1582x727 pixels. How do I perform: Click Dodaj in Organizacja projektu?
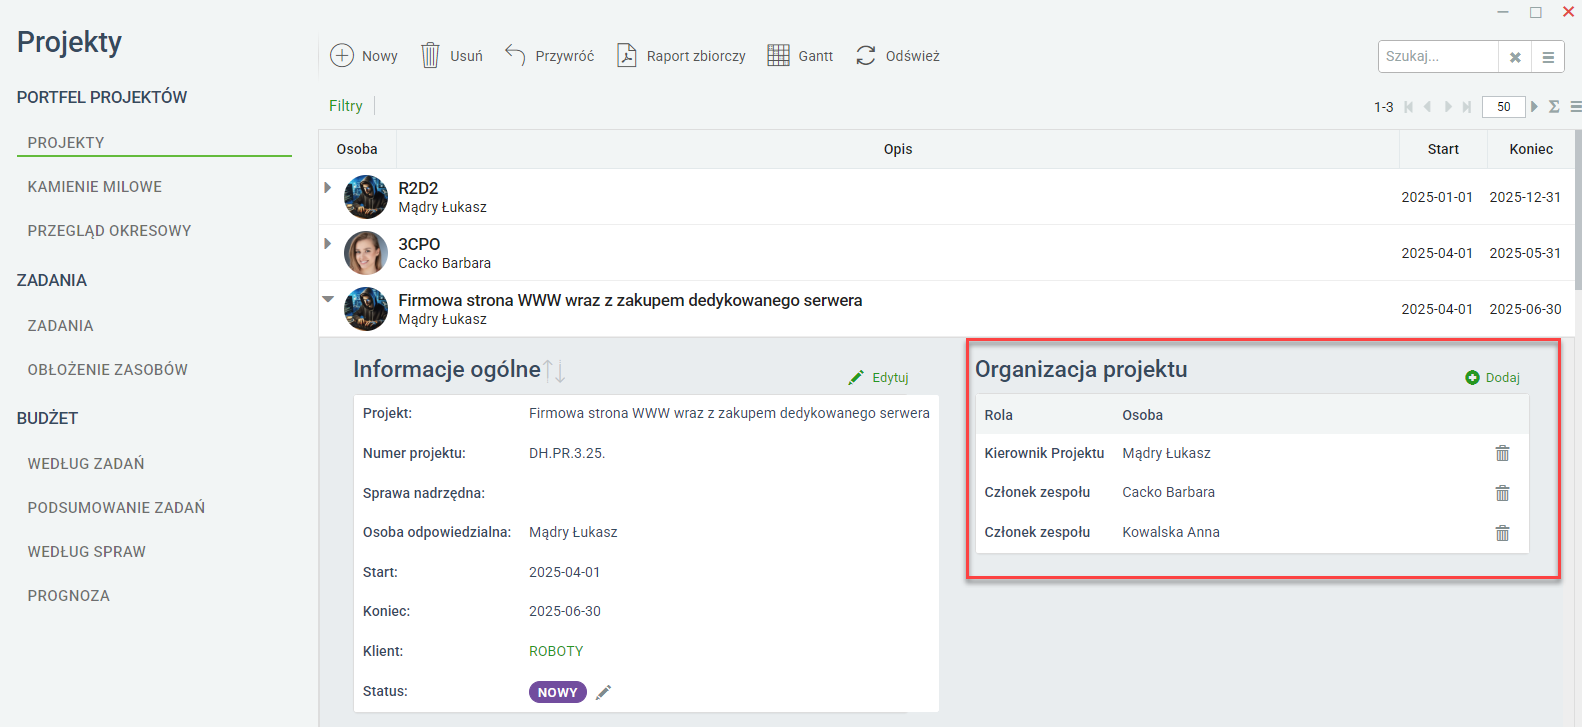(x=1492, y=377)
